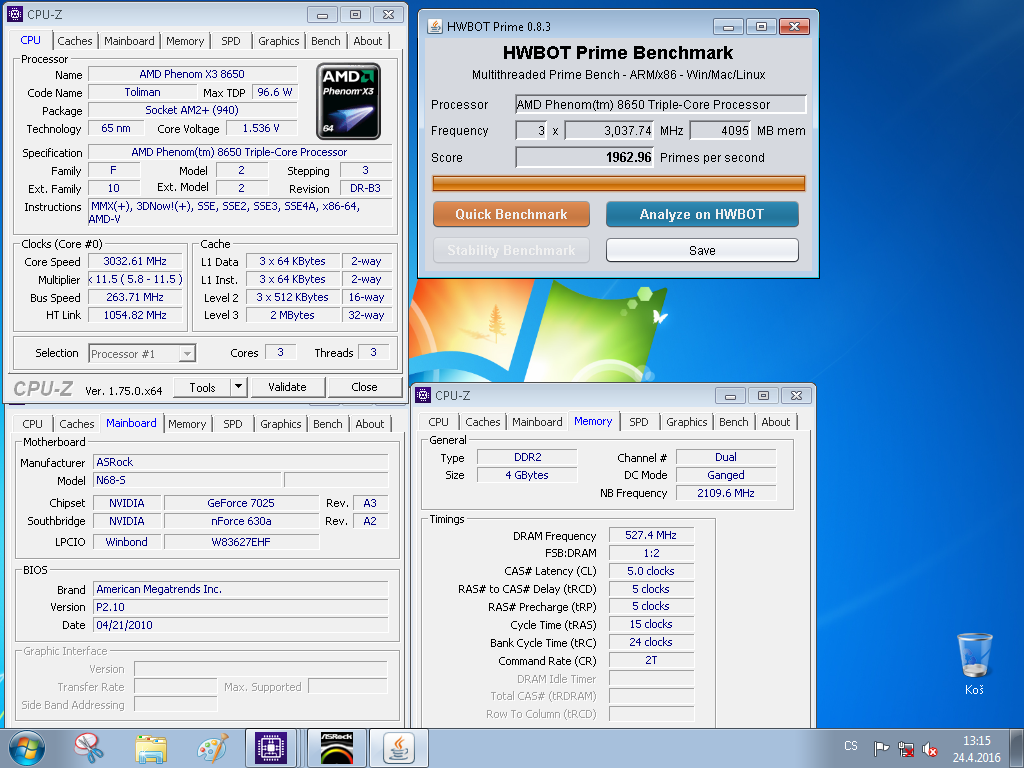This screenshot has width=1024, height=768.
Task: Open the Windows Start orb
Action: (27, 748)
